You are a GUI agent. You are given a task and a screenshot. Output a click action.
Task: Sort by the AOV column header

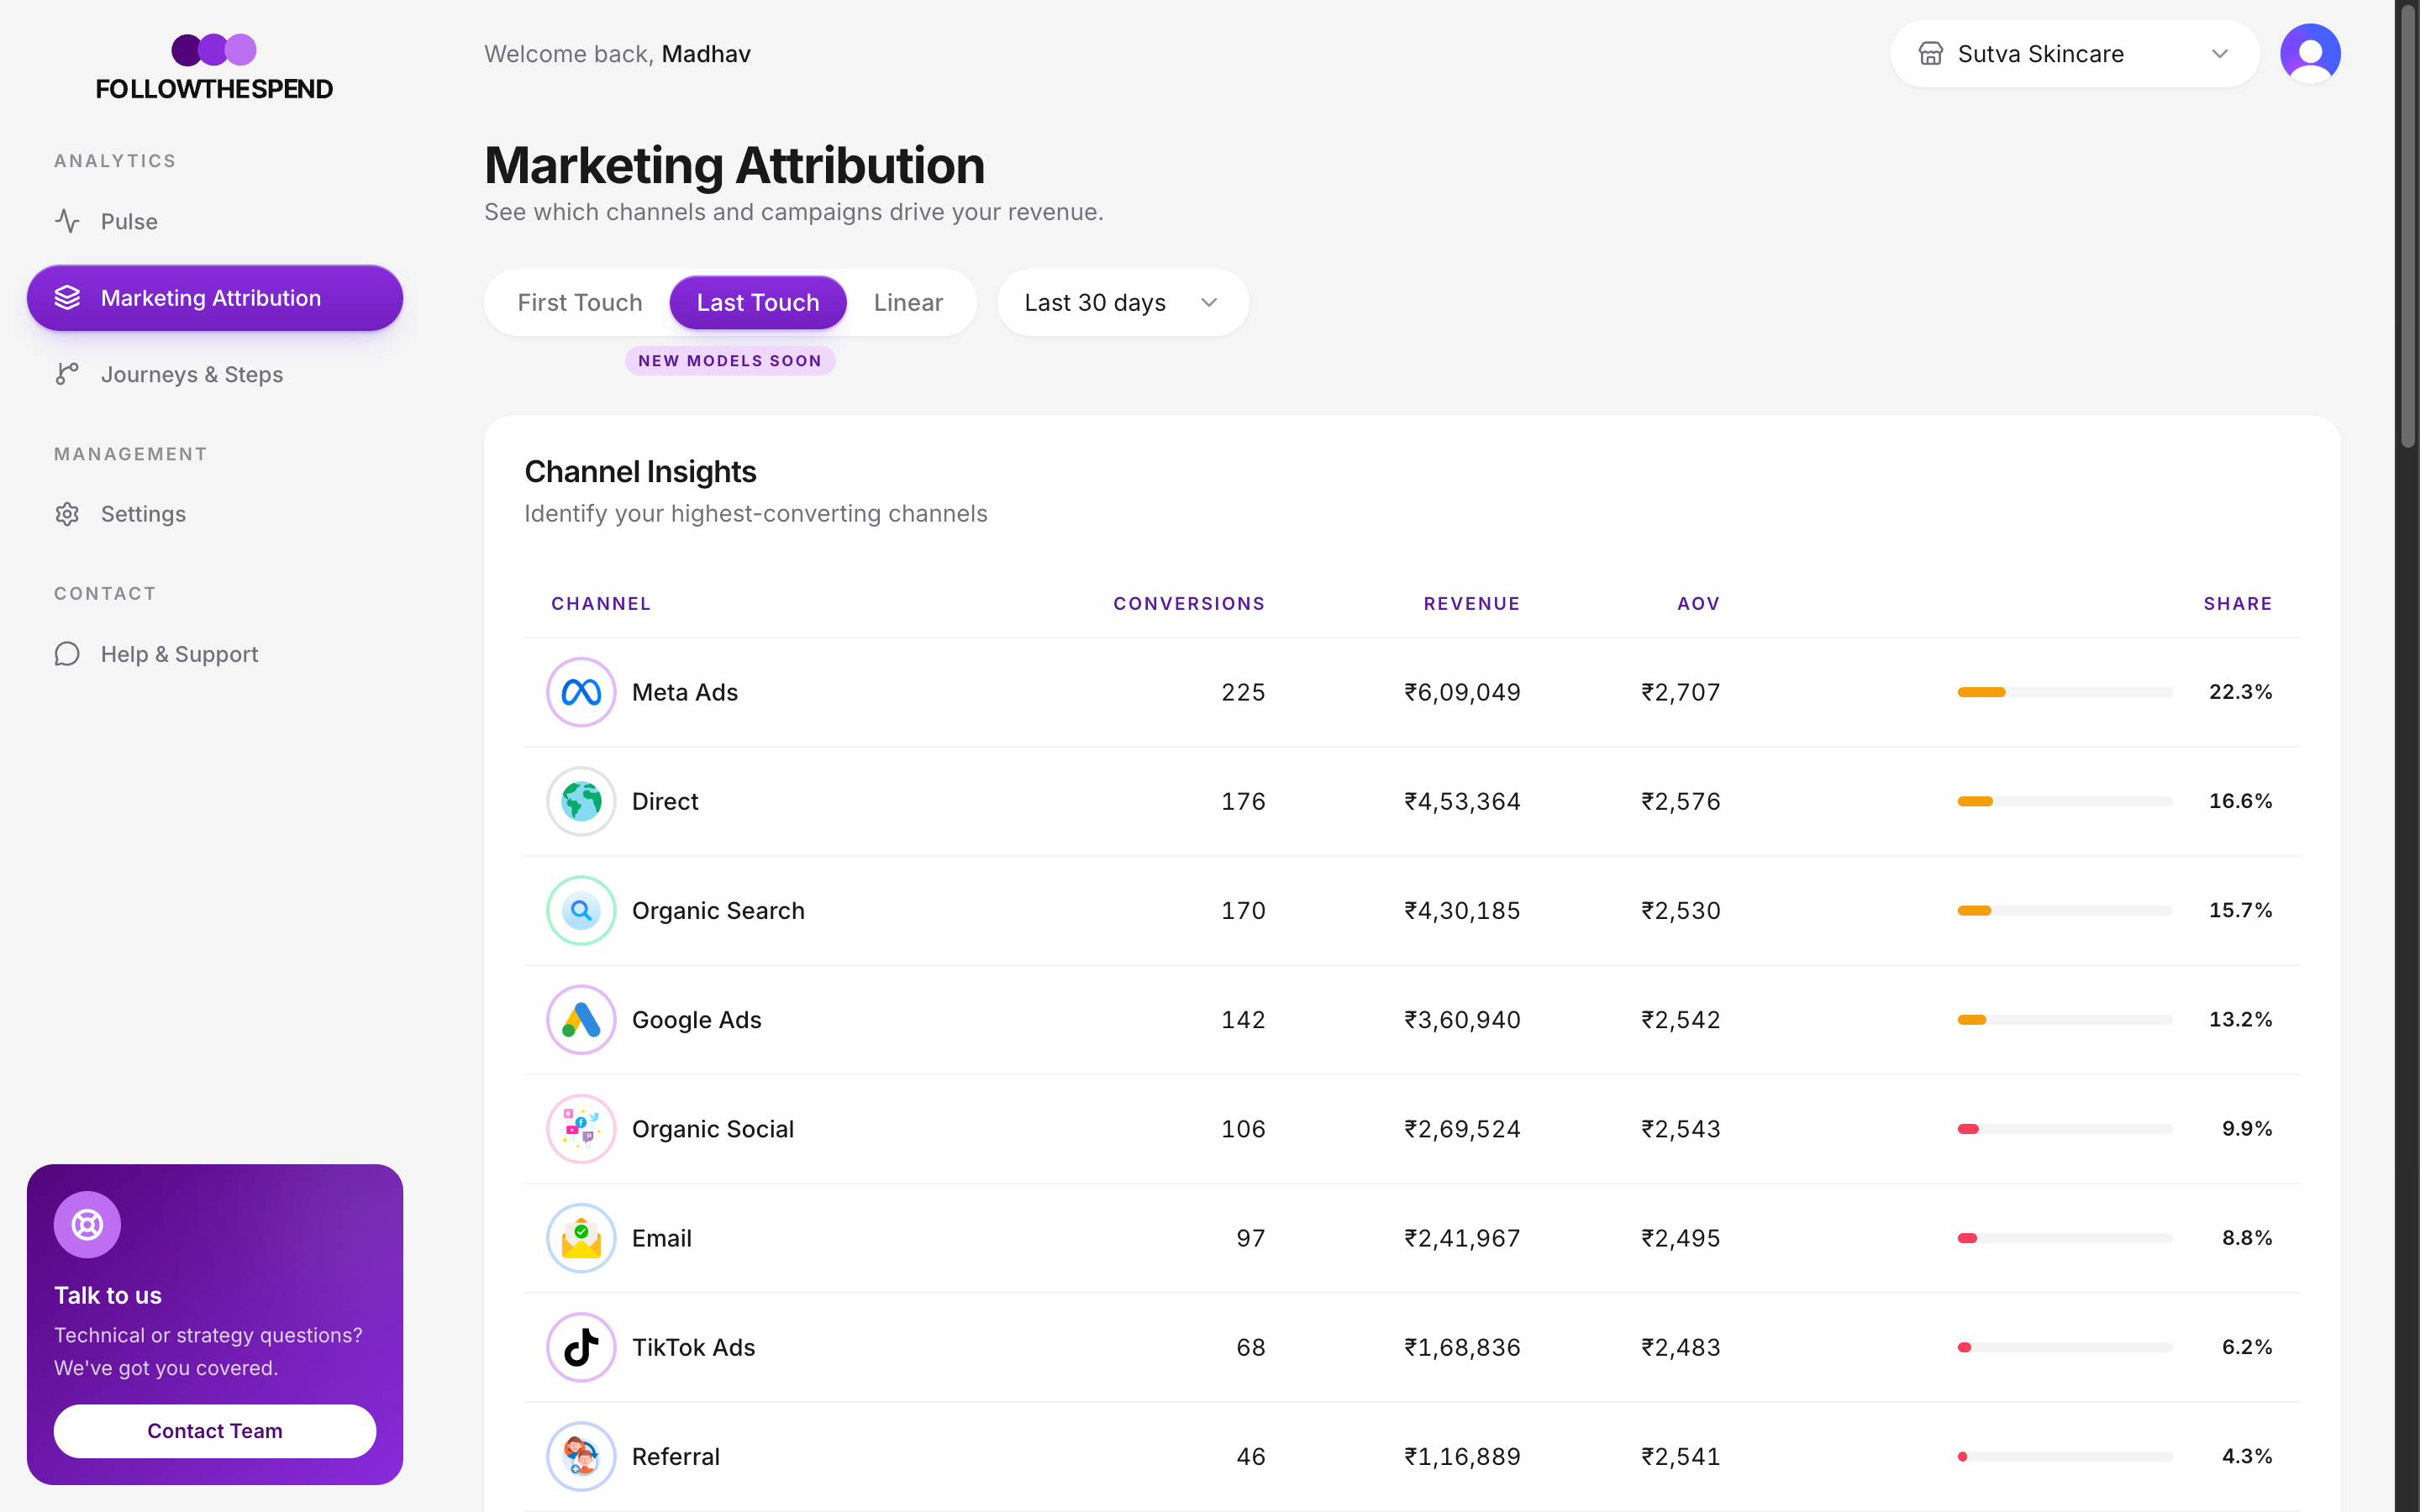click(1699, 604)
